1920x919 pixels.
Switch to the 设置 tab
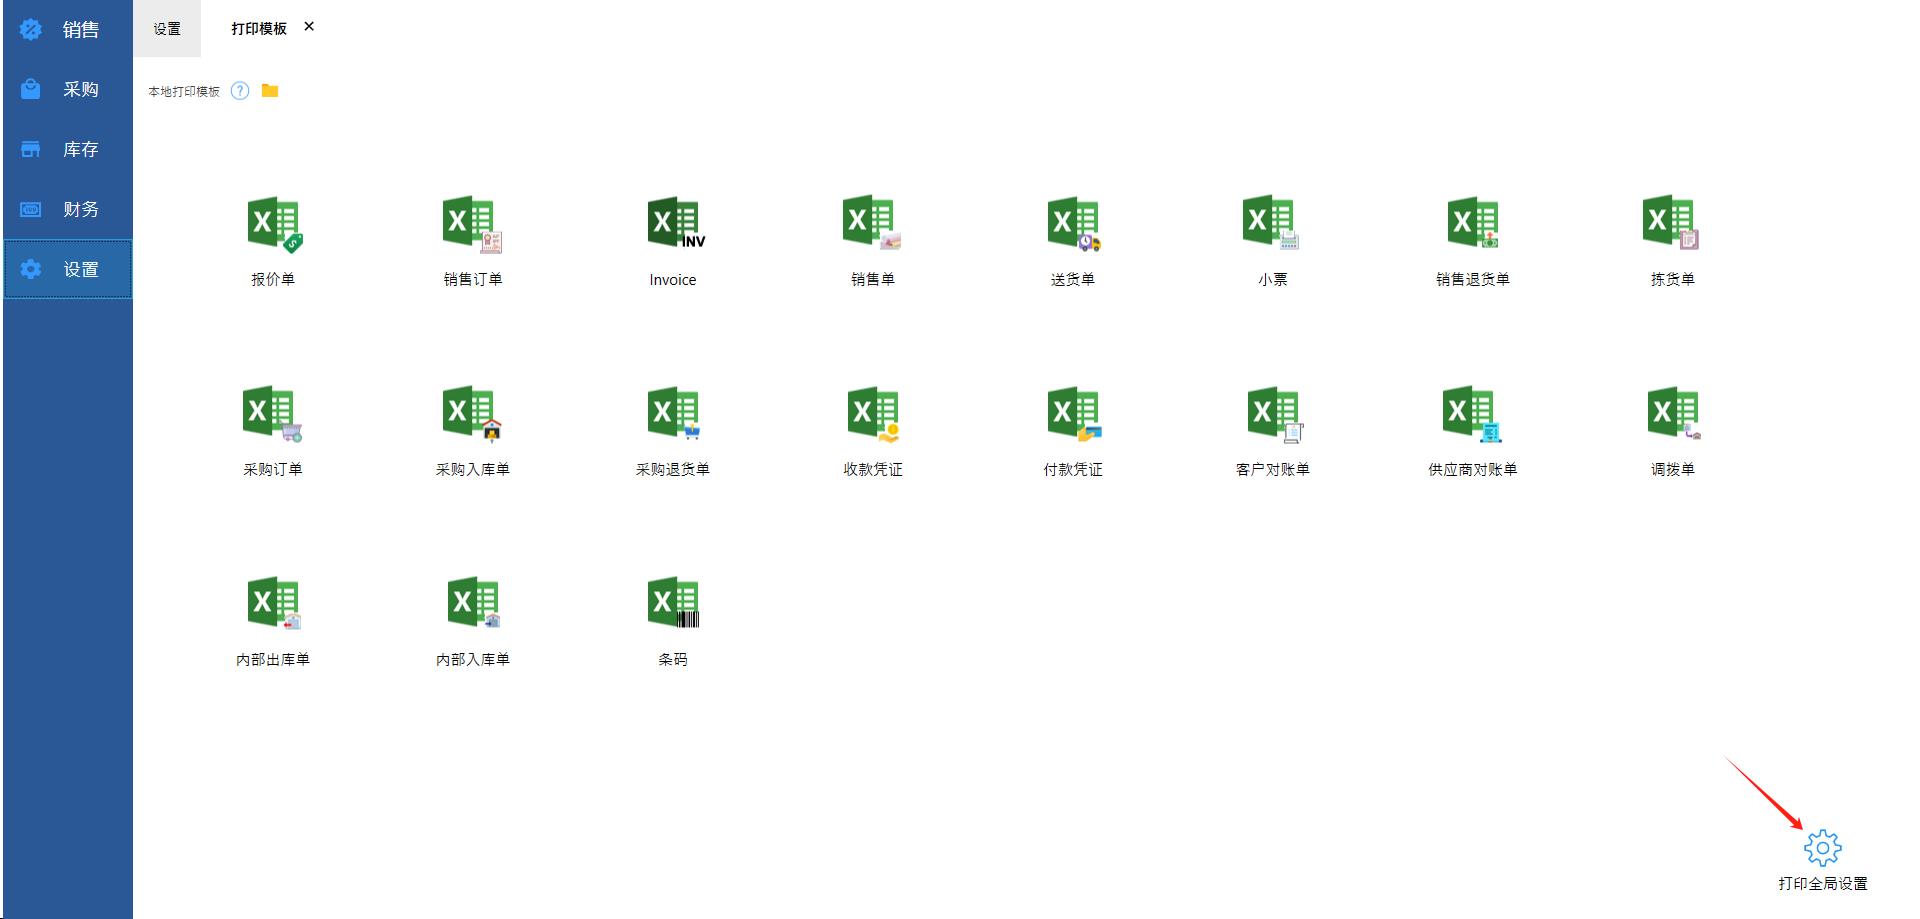(167, 29)
